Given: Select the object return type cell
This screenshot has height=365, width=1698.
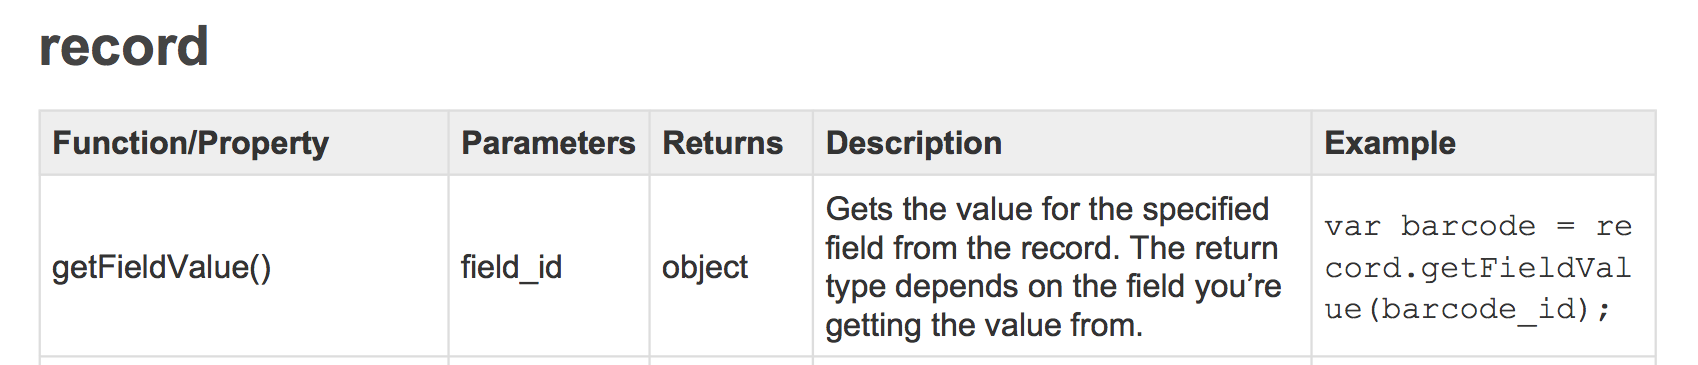Looking at the screenshot, I should (704, 267).
